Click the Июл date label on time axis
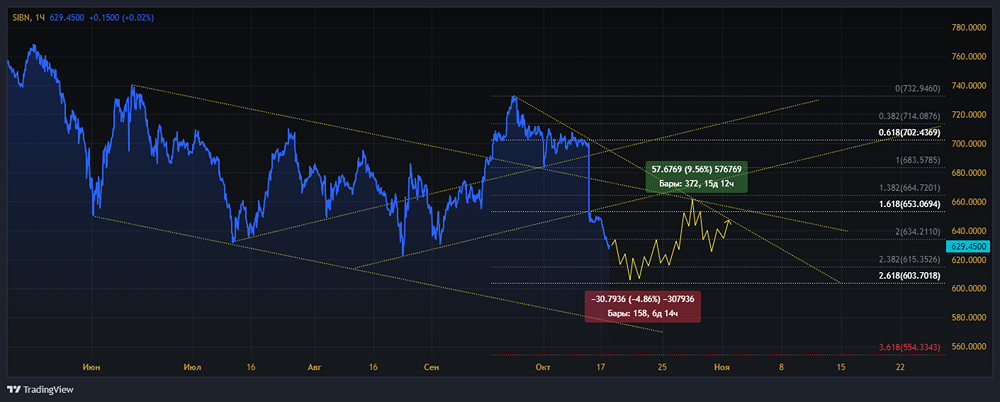Image resolution: width=1000 pixels, height=402 pixels. click(192, 367)
